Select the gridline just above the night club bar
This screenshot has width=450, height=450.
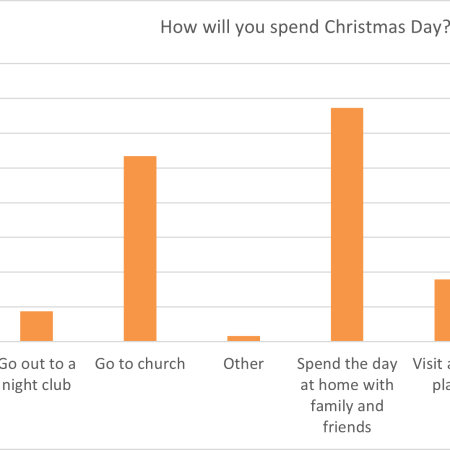point(225,307)
